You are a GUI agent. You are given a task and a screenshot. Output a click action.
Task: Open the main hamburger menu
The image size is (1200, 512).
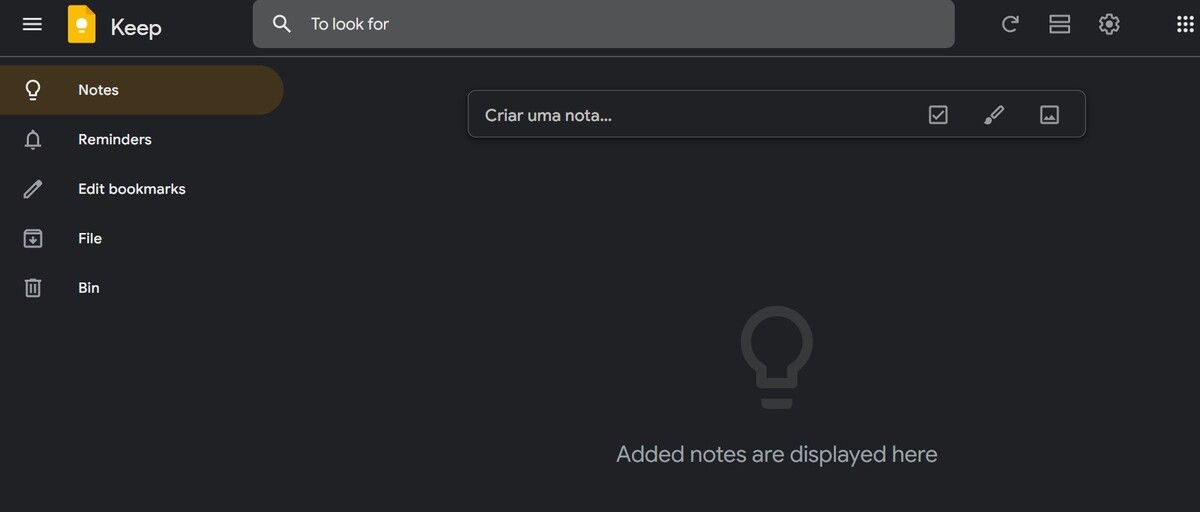32,24
